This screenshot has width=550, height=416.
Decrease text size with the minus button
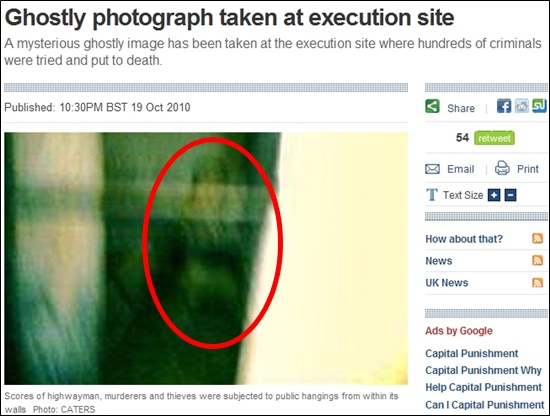tap(510, 195)
